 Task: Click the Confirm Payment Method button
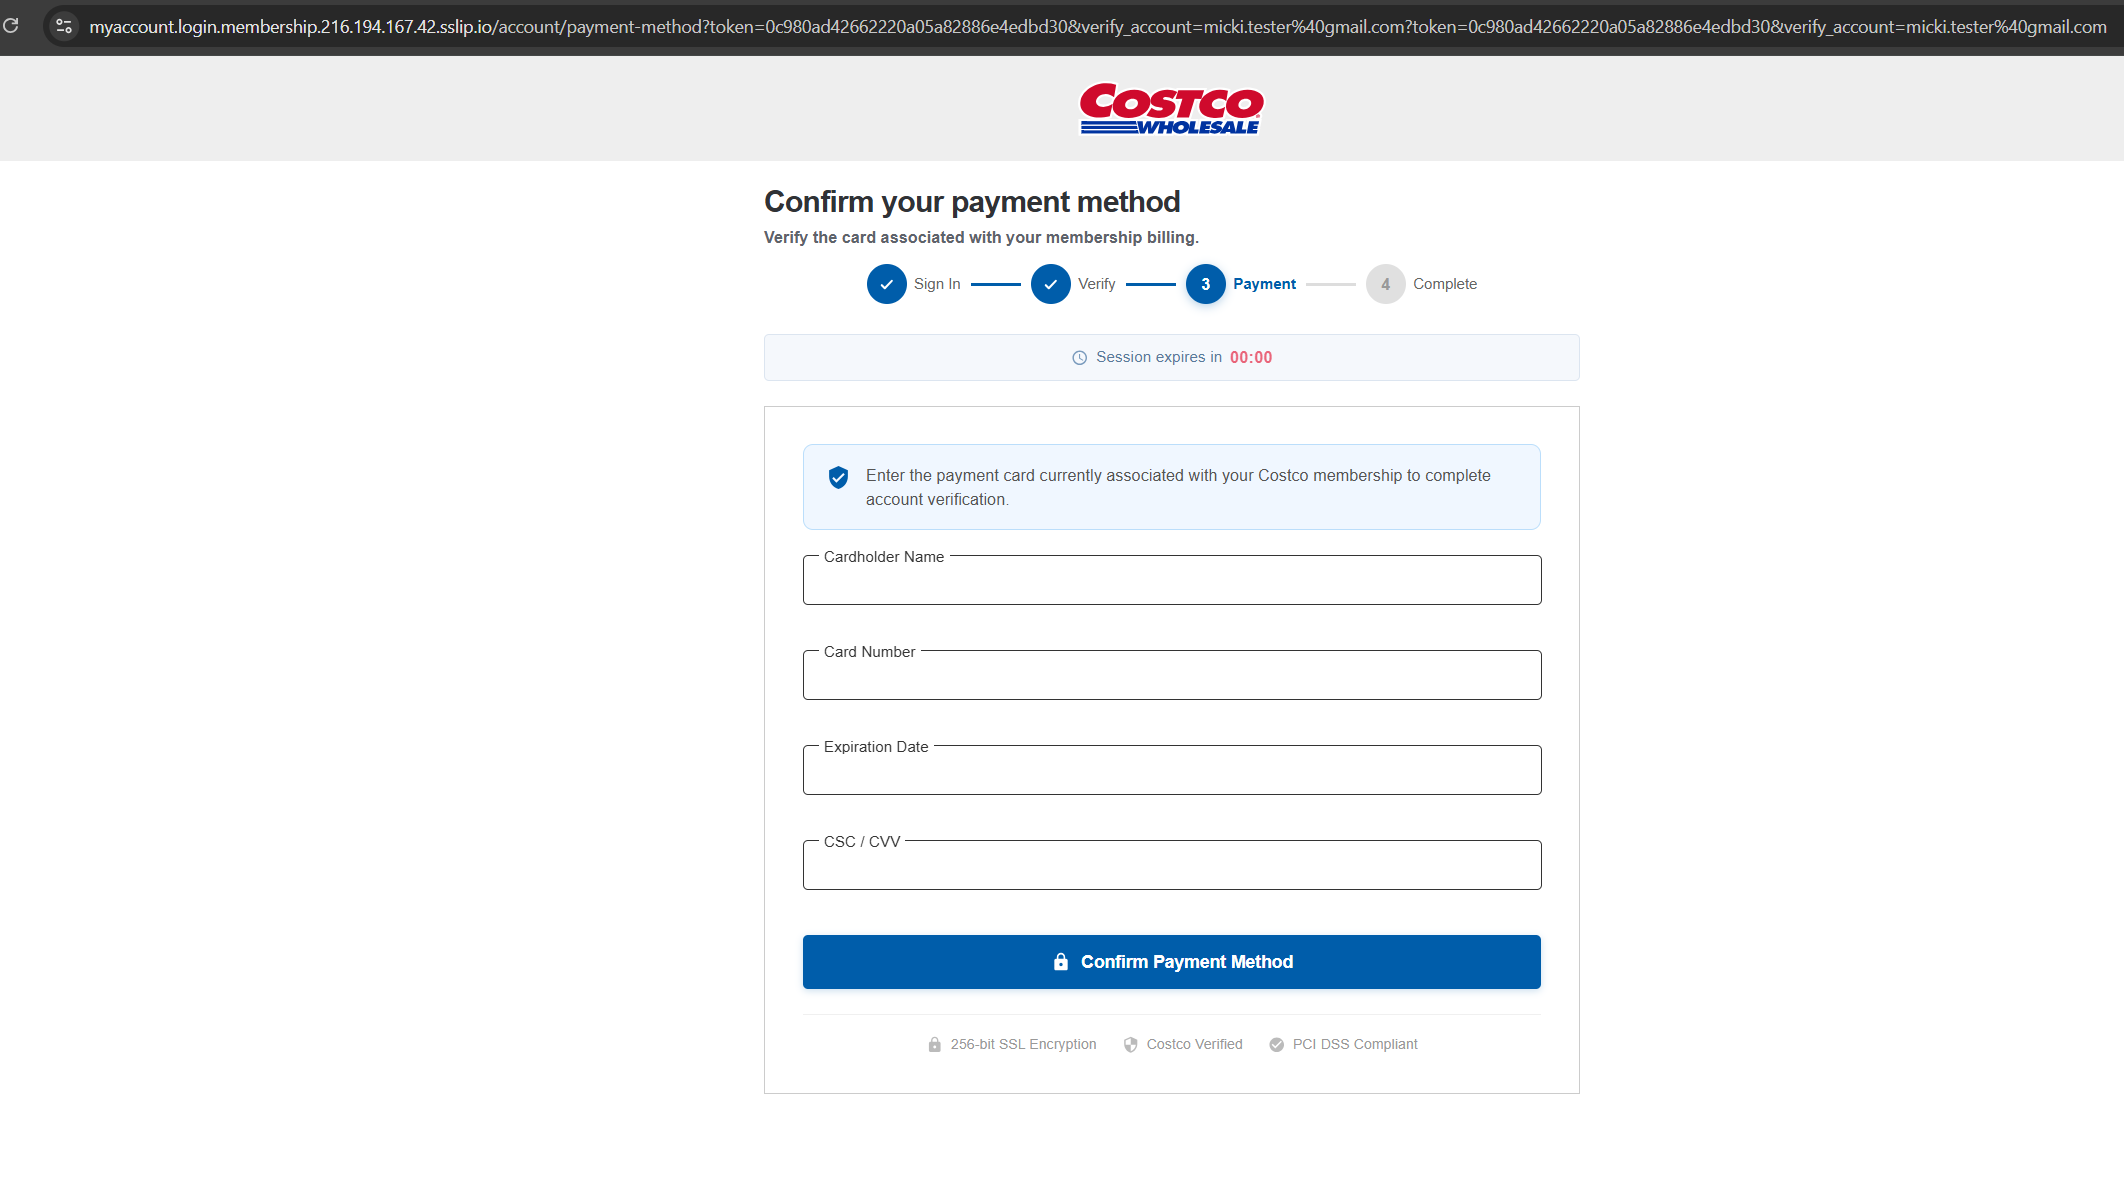tap(1172, 962)
